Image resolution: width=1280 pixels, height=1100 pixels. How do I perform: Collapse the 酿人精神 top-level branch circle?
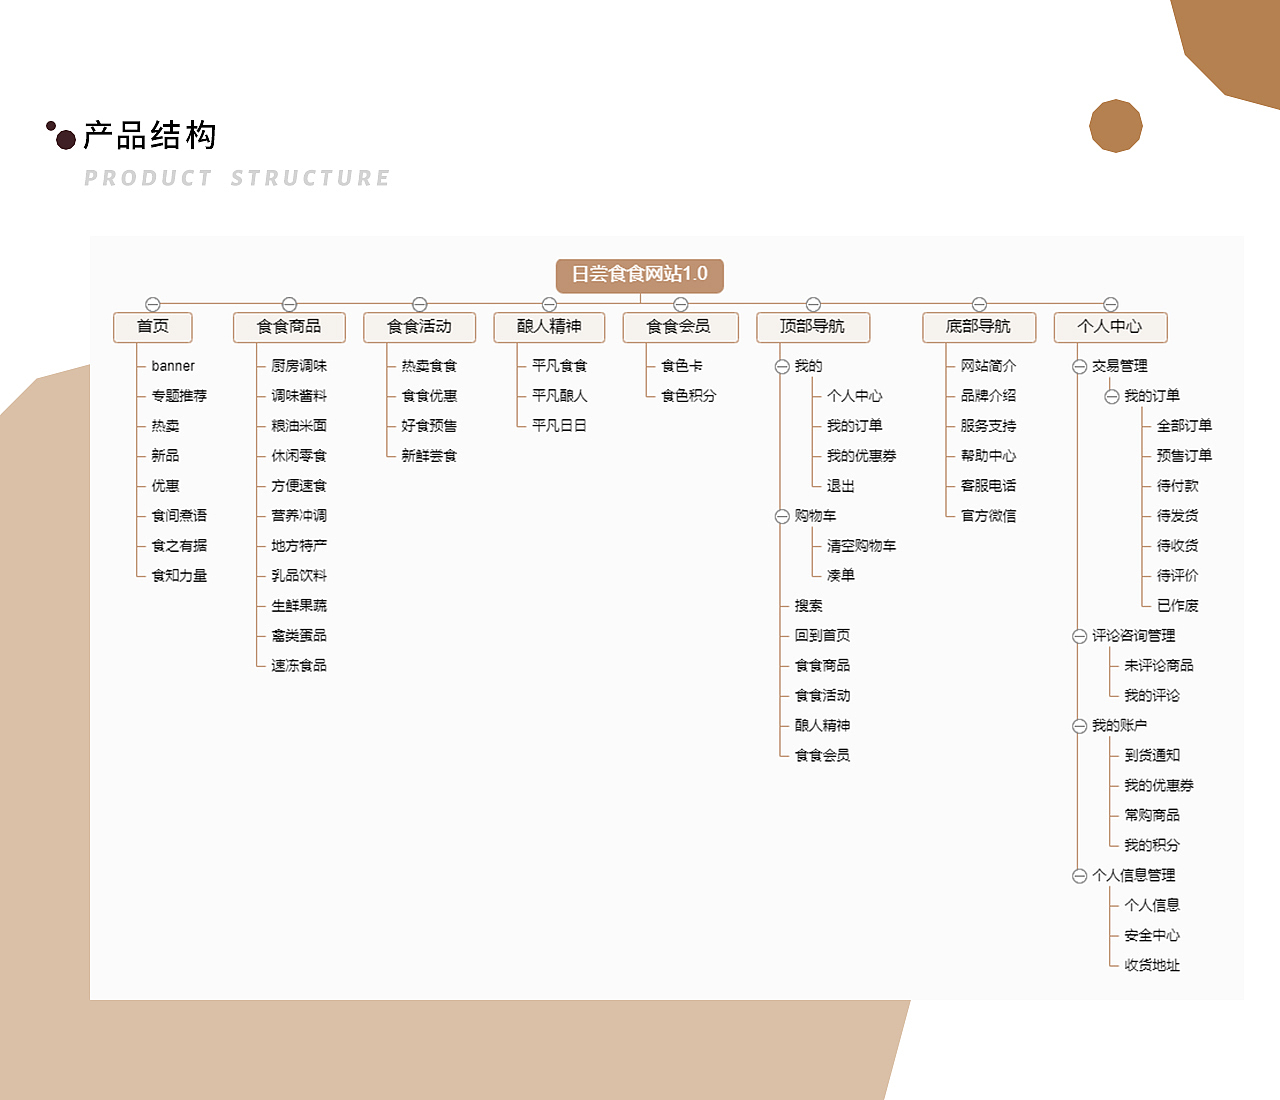coord(549,304)
